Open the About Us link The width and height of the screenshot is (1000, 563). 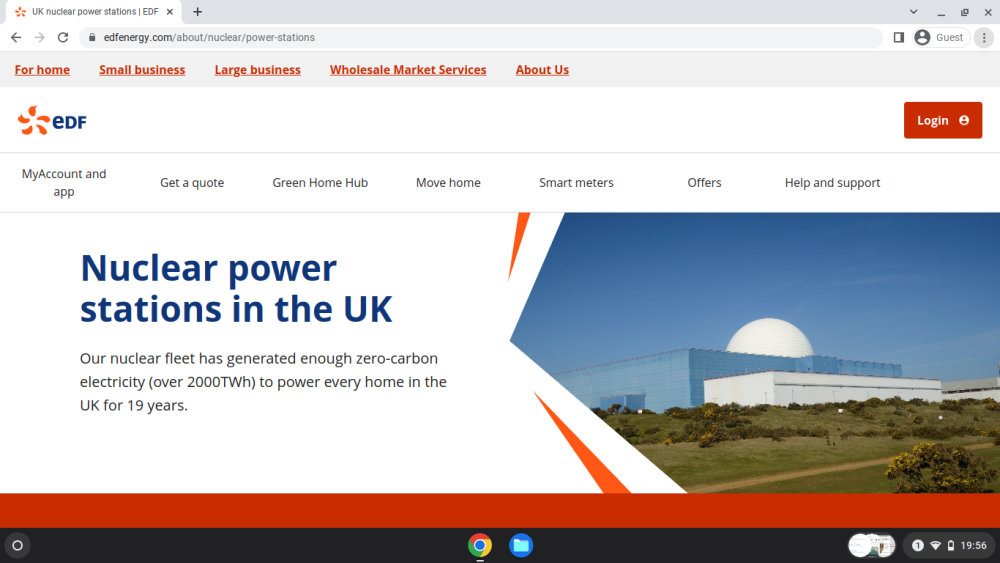click(542, 69)
